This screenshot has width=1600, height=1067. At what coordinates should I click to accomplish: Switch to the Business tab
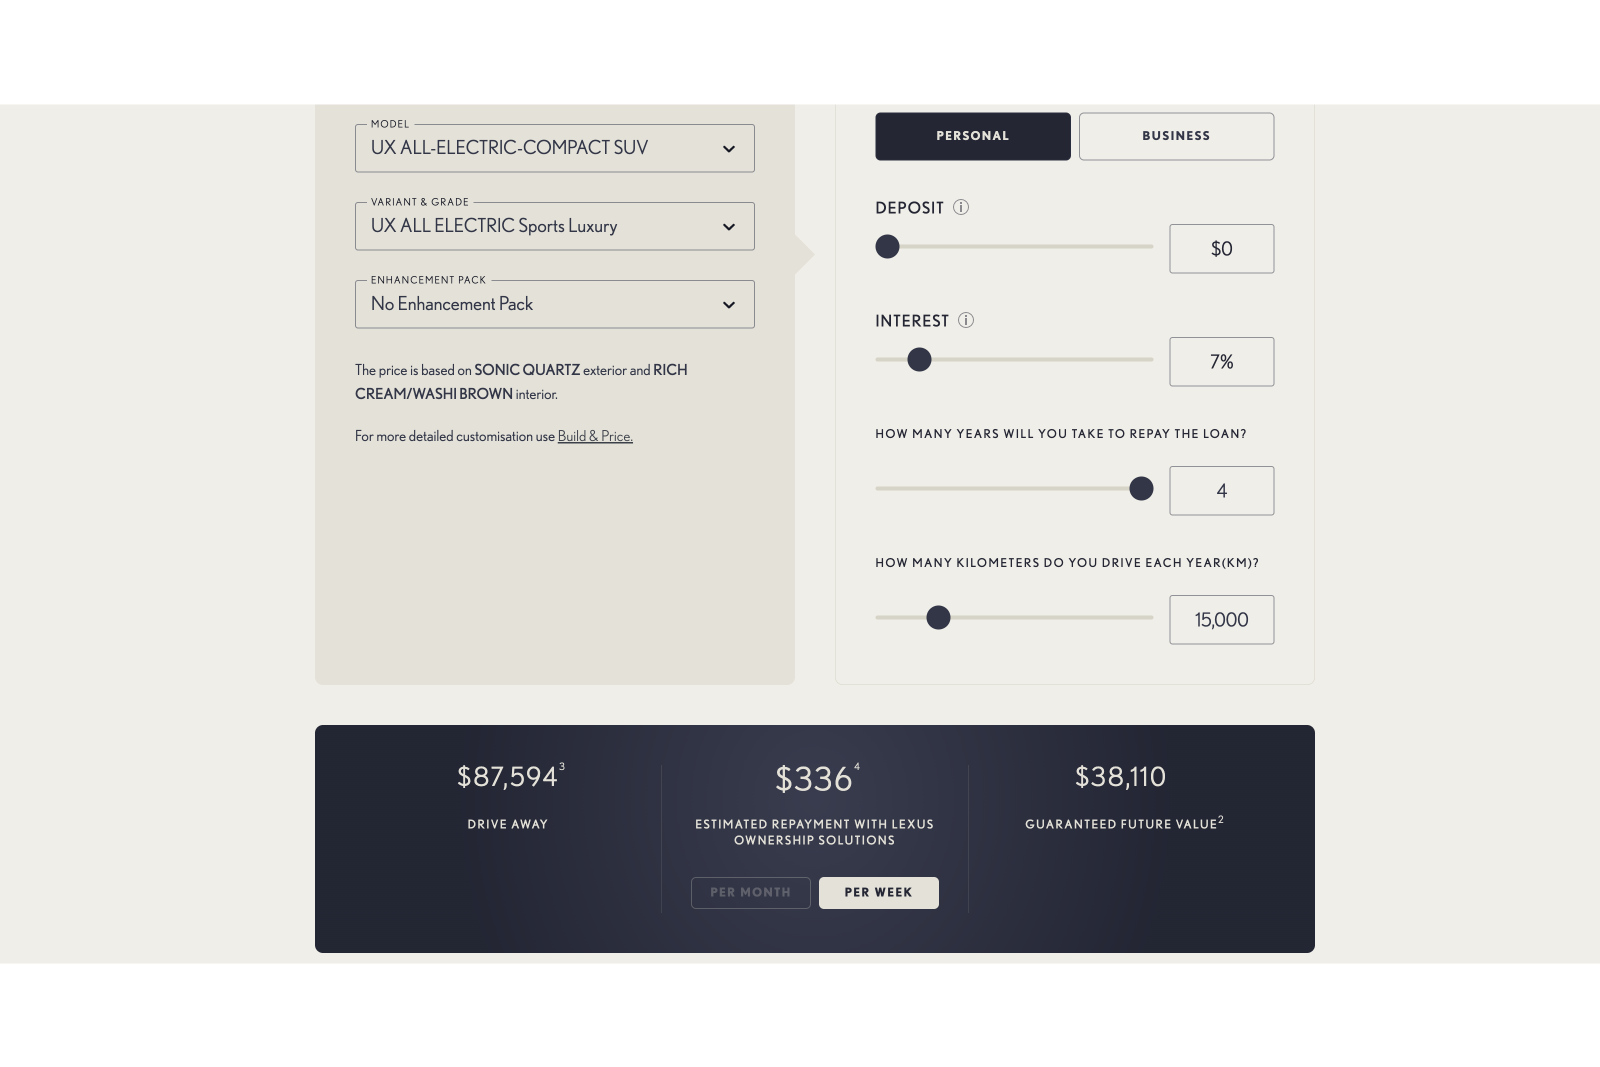tap(1176, 136)
